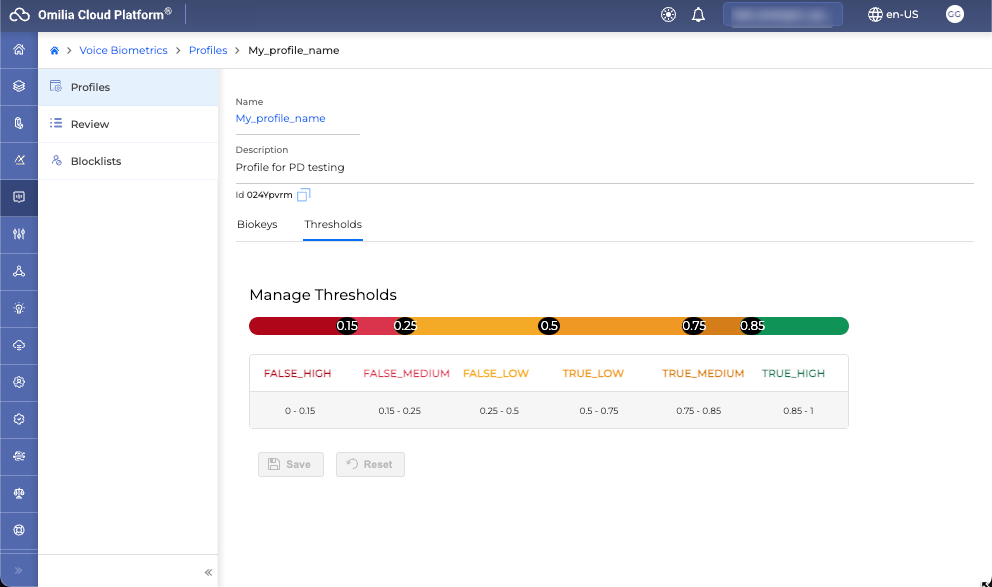Collapse the Profiles side panel
Screen dimensions: 992x587
coord(208,572)
